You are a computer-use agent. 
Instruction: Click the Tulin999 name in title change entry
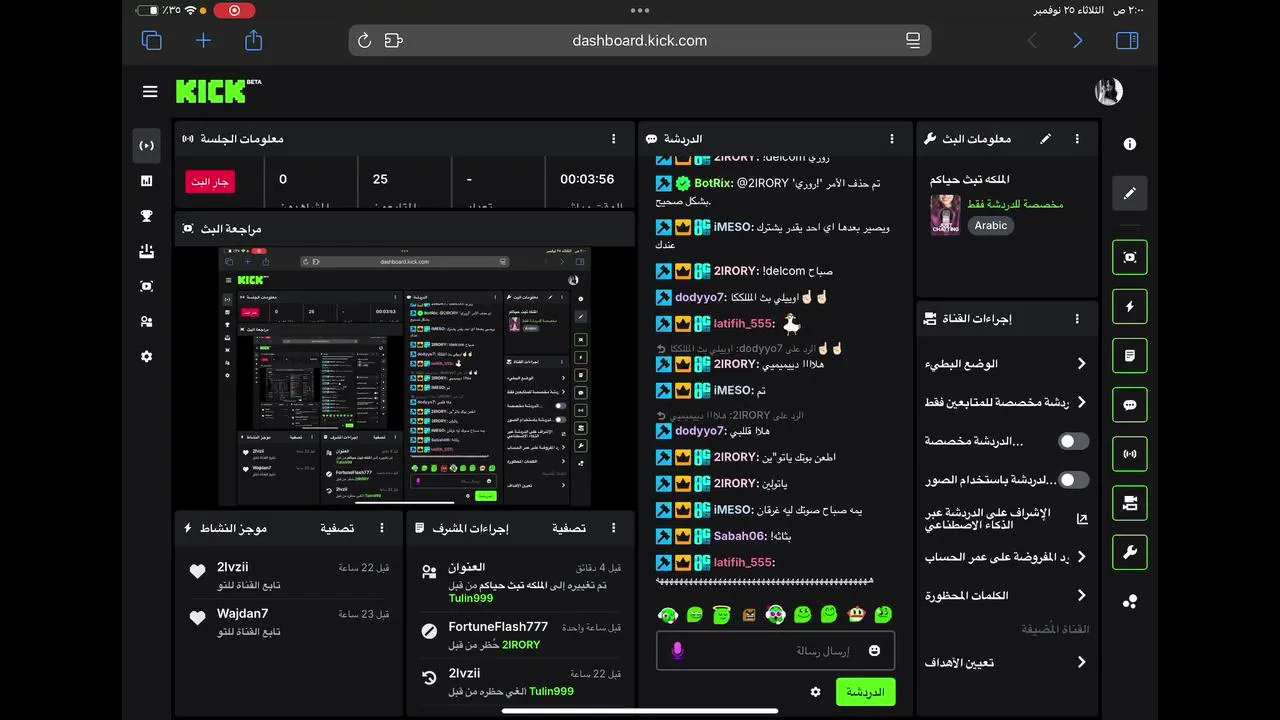pyautogui.click(x=471, y=598)
